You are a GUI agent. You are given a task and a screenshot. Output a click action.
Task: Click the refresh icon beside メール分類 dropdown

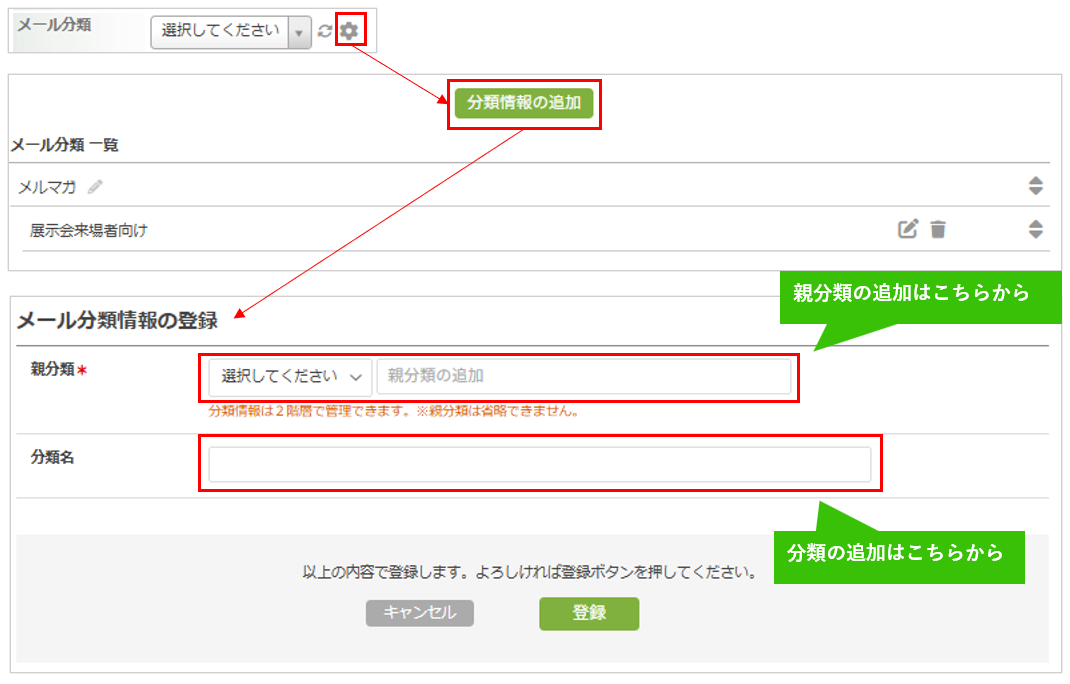coord(324,31)
